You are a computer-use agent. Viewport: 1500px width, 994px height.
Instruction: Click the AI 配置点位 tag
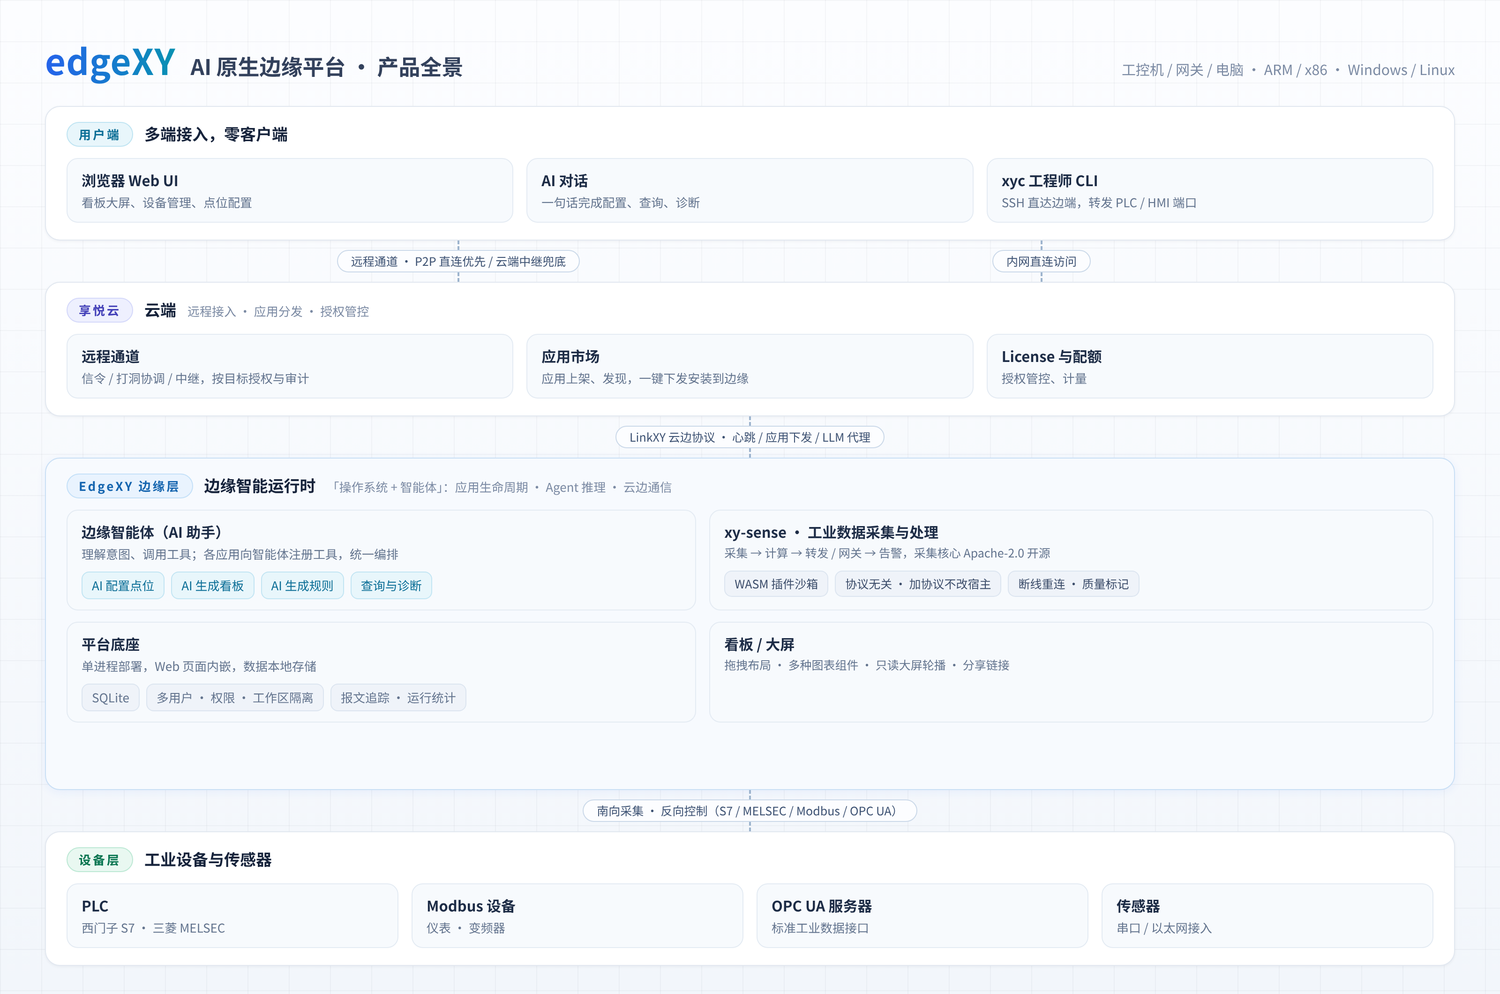coord(123,585)
